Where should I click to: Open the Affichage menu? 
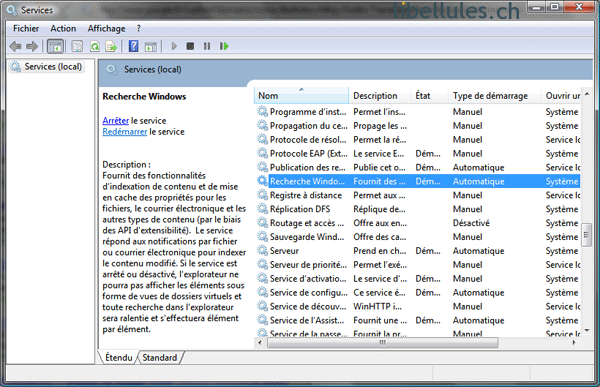pyautogui.click(x=106, y=28)
